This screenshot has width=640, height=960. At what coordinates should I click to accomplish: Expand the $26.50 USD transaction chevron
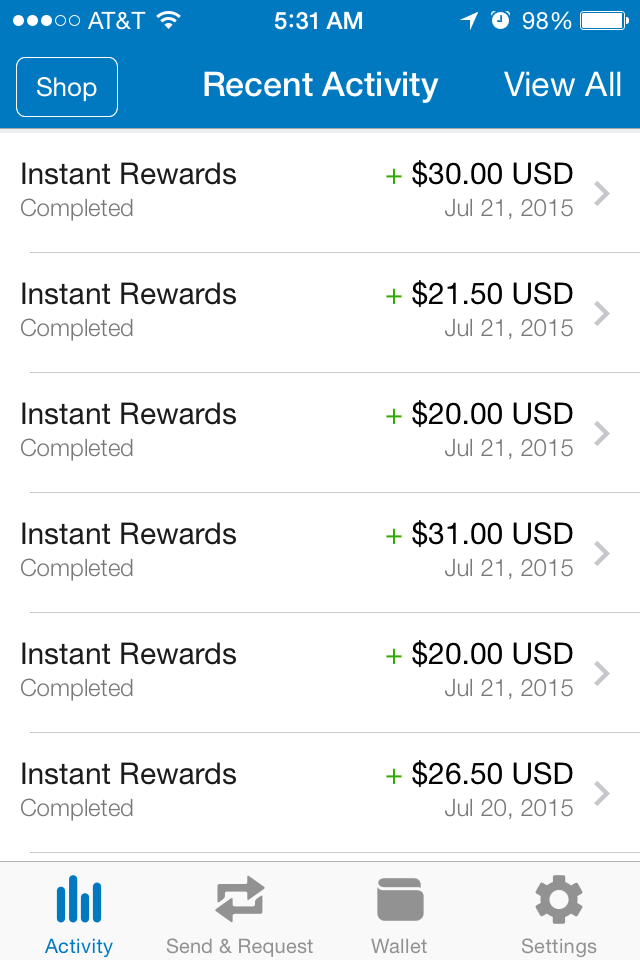pyautogui.click(x=602, y=793)
